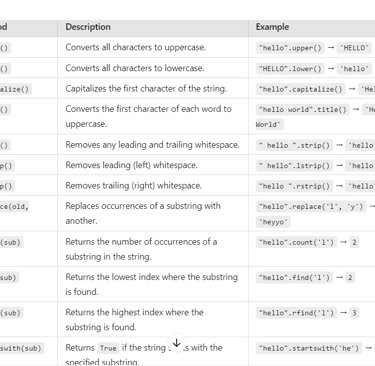Click "Removes trailing (right) whitespace" description
Screen dimensions: 375x366
click(133, 186)
